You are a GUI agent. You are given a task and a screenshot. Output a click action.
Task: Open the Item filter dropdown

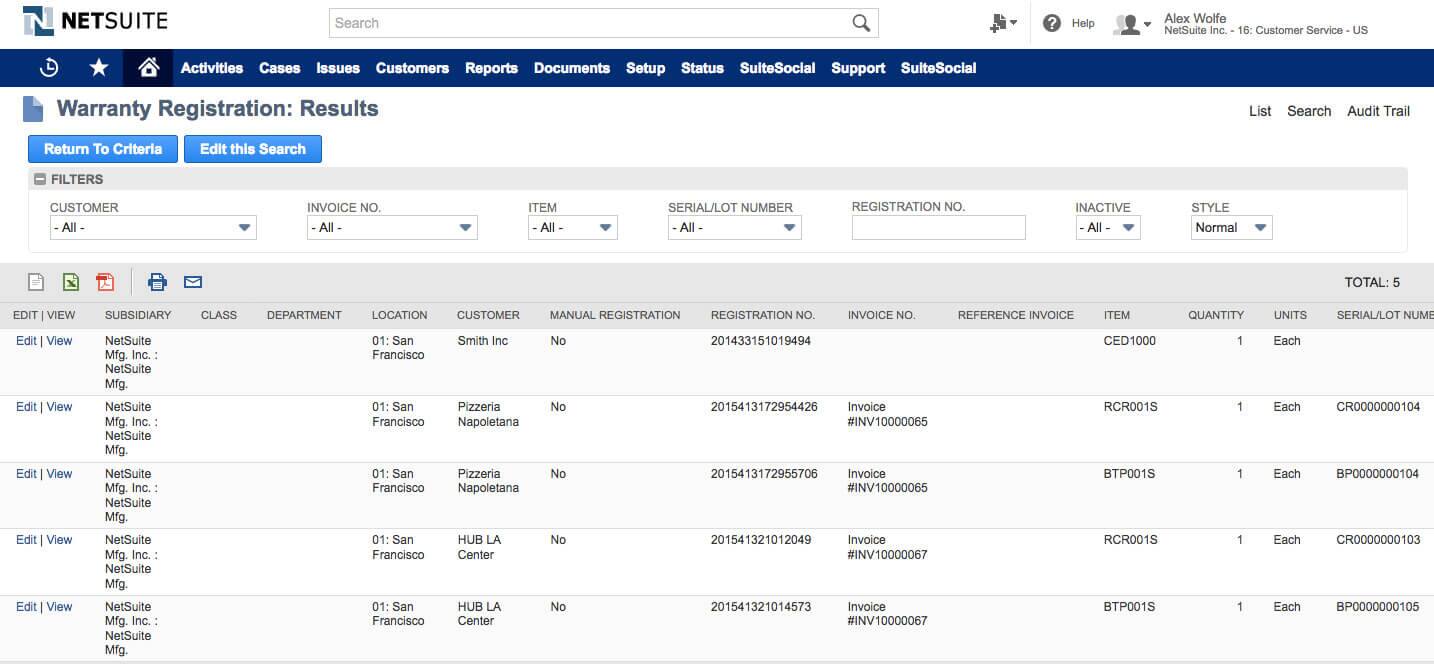573,228
